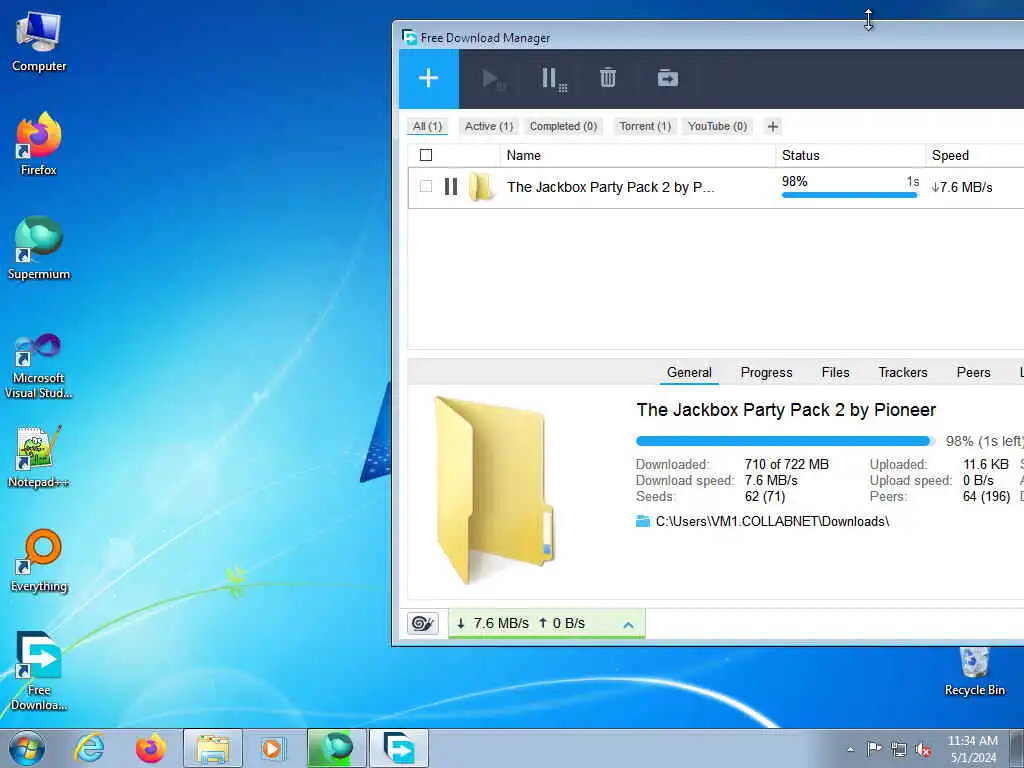The height and width of the screenshot is (768, 1024).
Task: Click the start all downloads icon
Action: 493,80
